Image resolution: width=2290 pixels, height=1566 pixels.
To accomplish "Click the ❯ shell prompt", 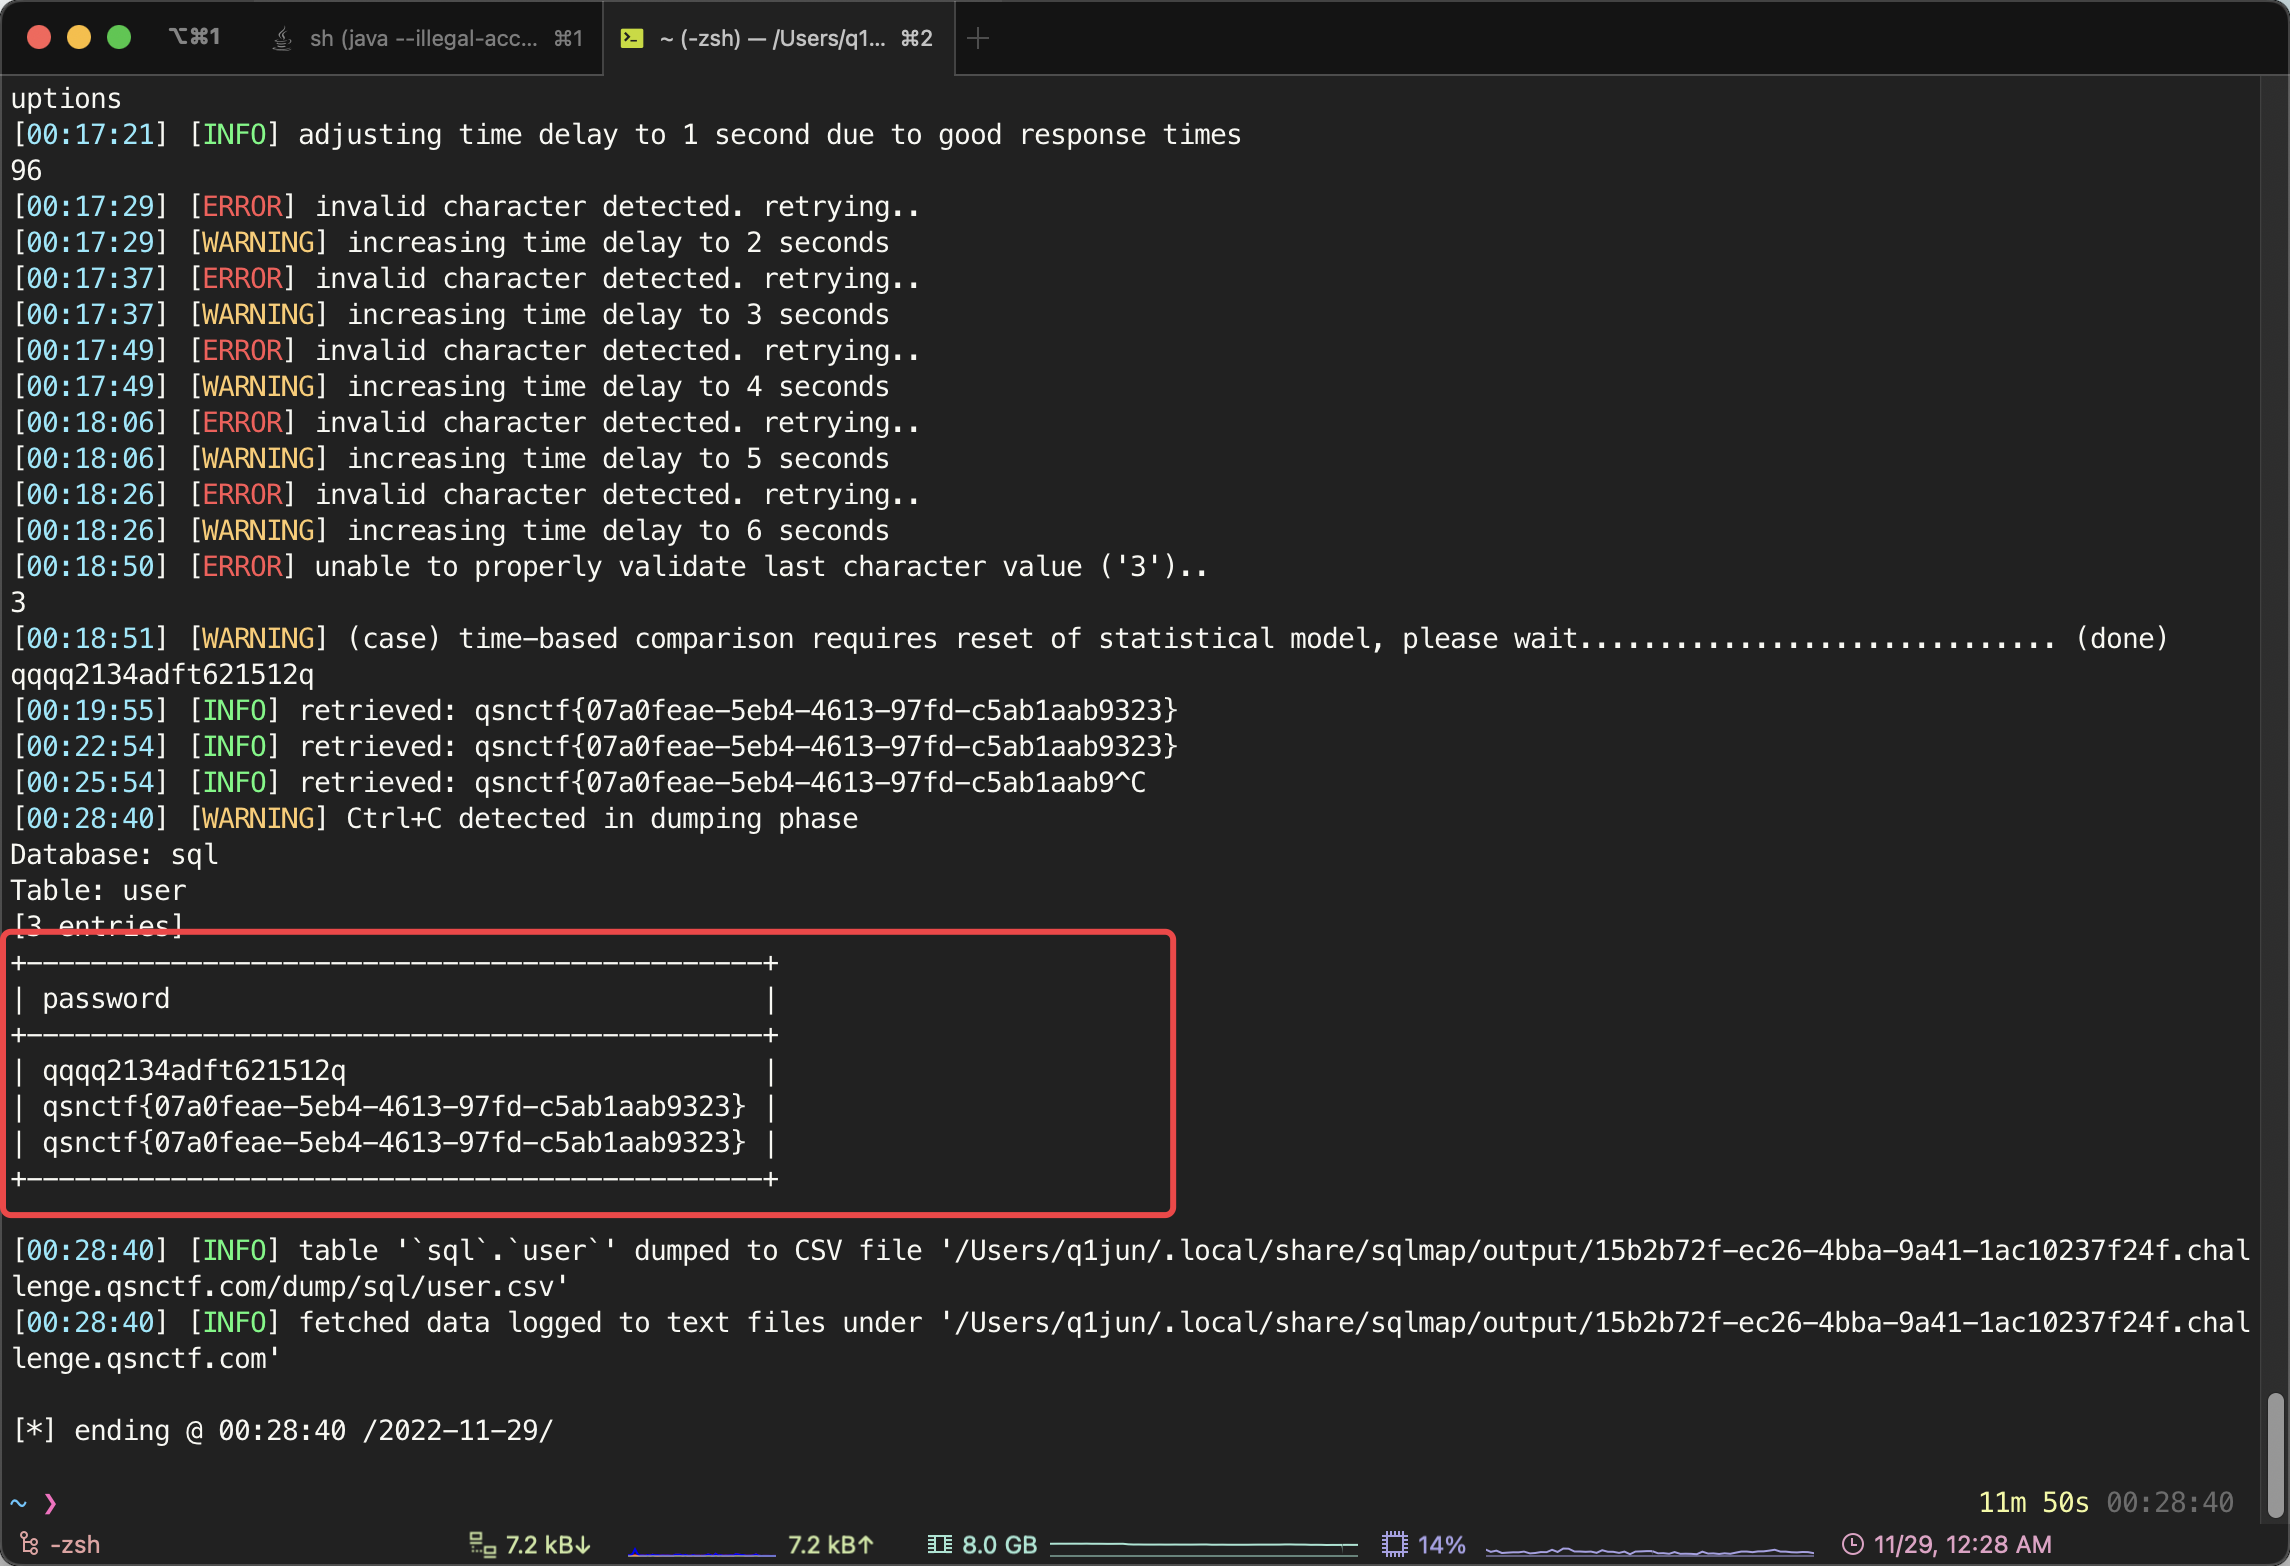I will pos(50,1503).
